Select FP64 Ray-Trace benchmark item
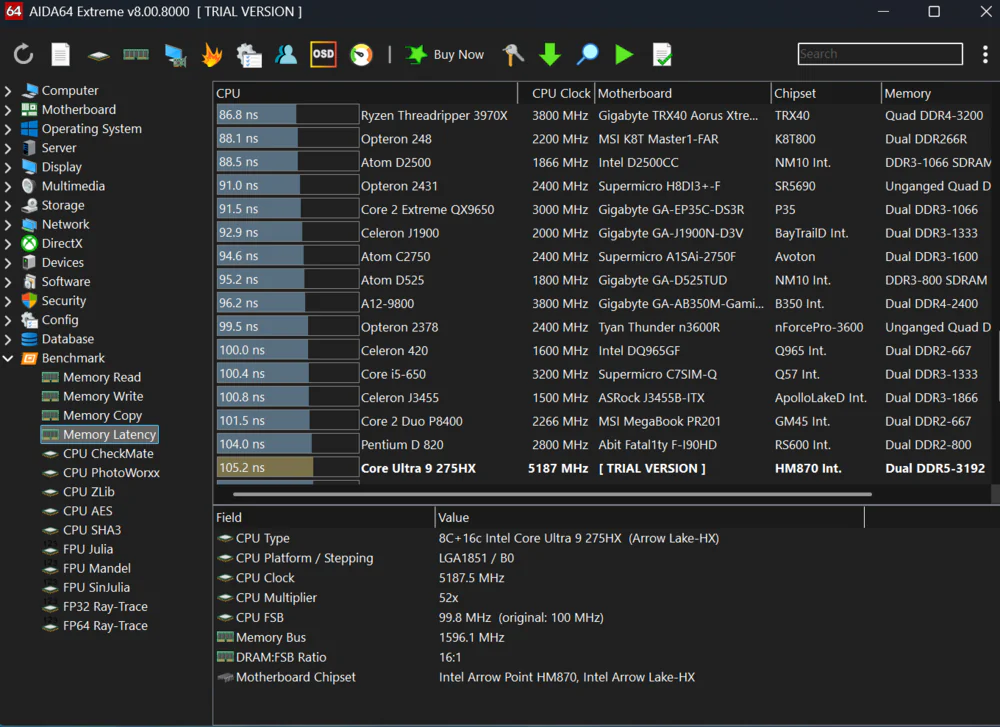The image size is (1000, 727). pyautogui.click(x=105, y=626)
